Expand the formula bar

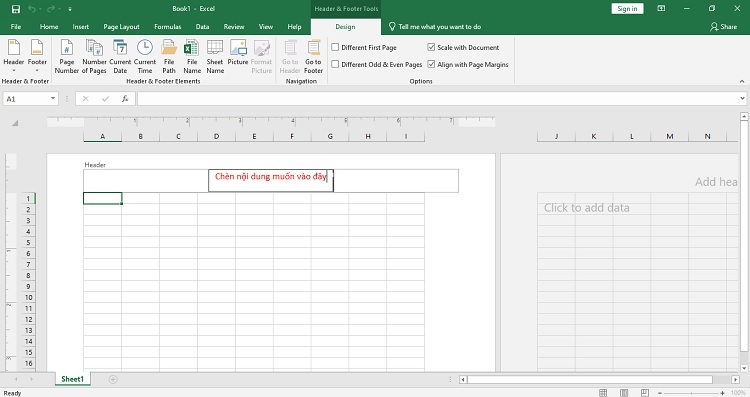click(x=742, y=99)
